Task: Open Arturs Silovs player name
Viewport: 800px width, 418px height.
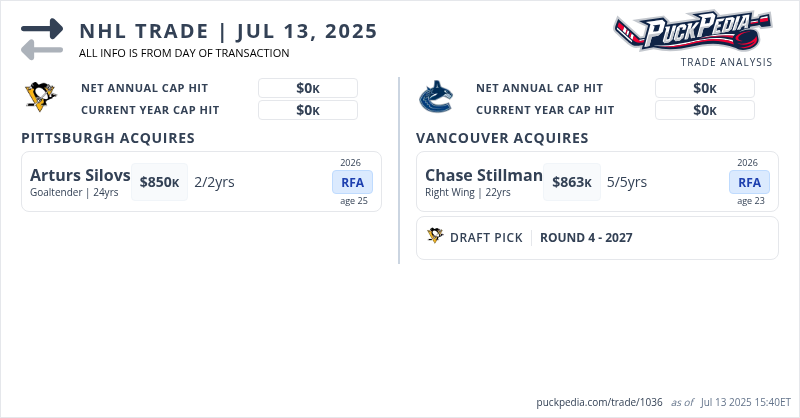Action: click(x=80, y=175)
